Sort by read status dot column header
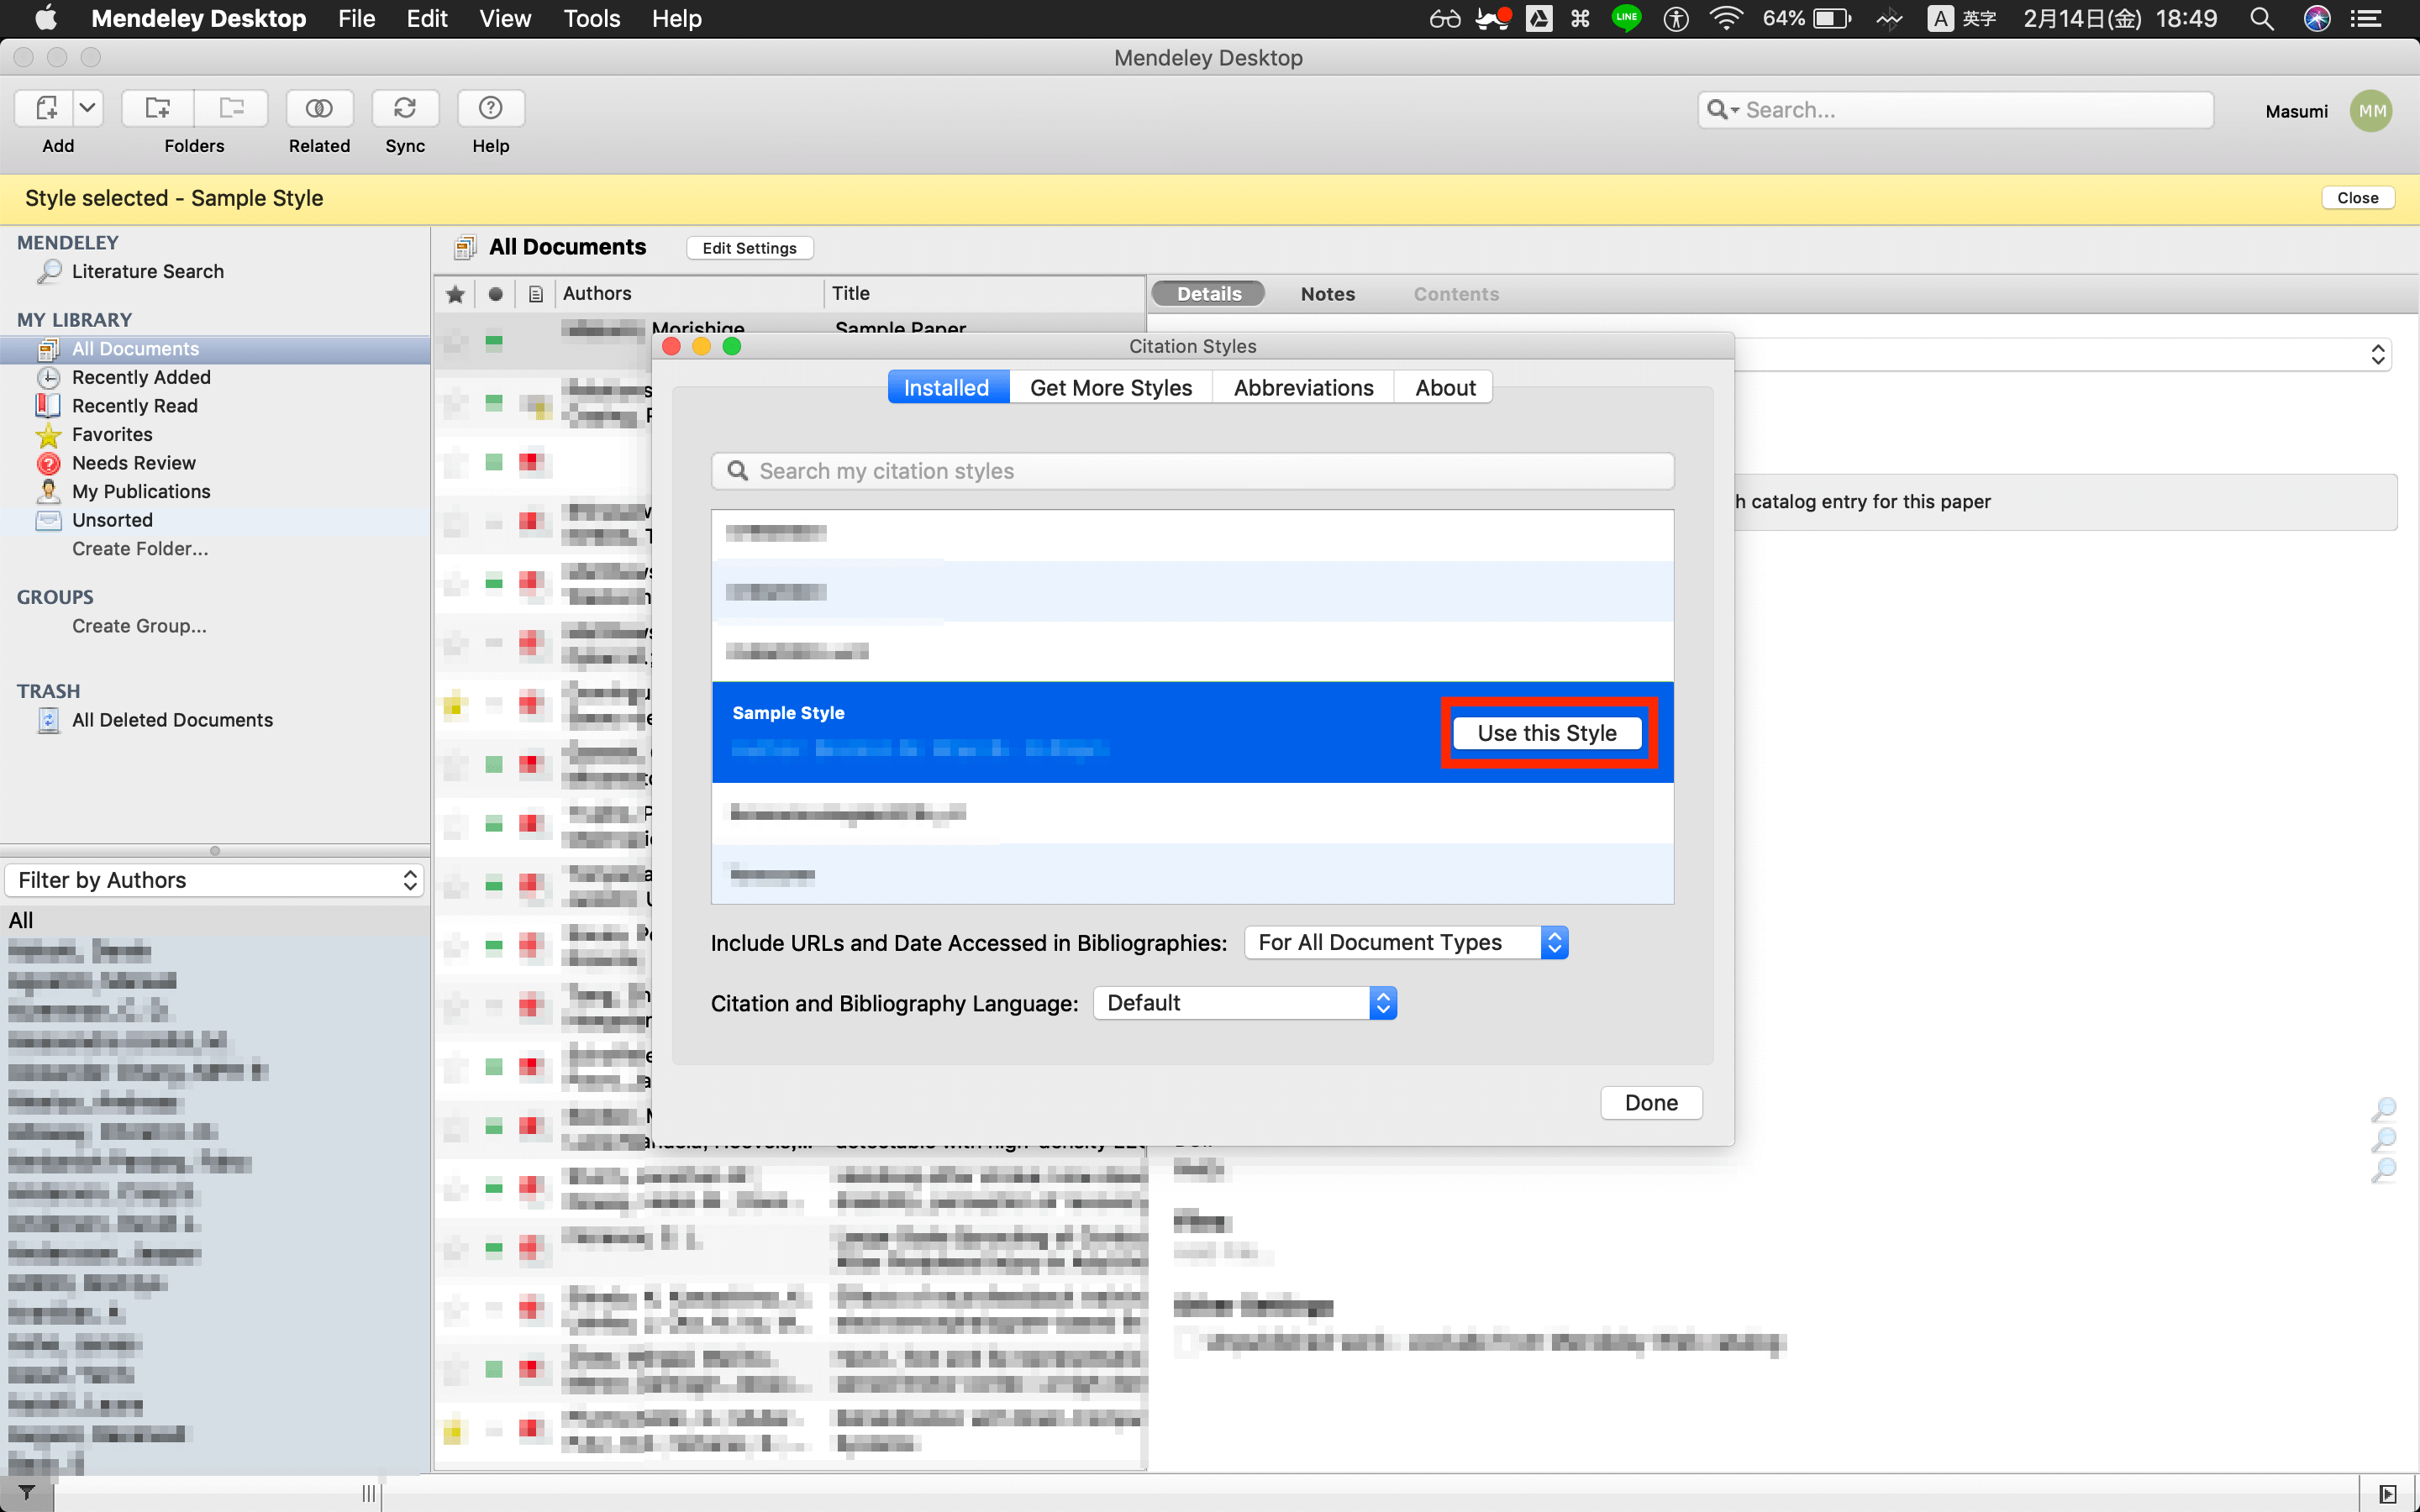Viewport: 2420px width, 1512px height. click(x=495, y=294)
